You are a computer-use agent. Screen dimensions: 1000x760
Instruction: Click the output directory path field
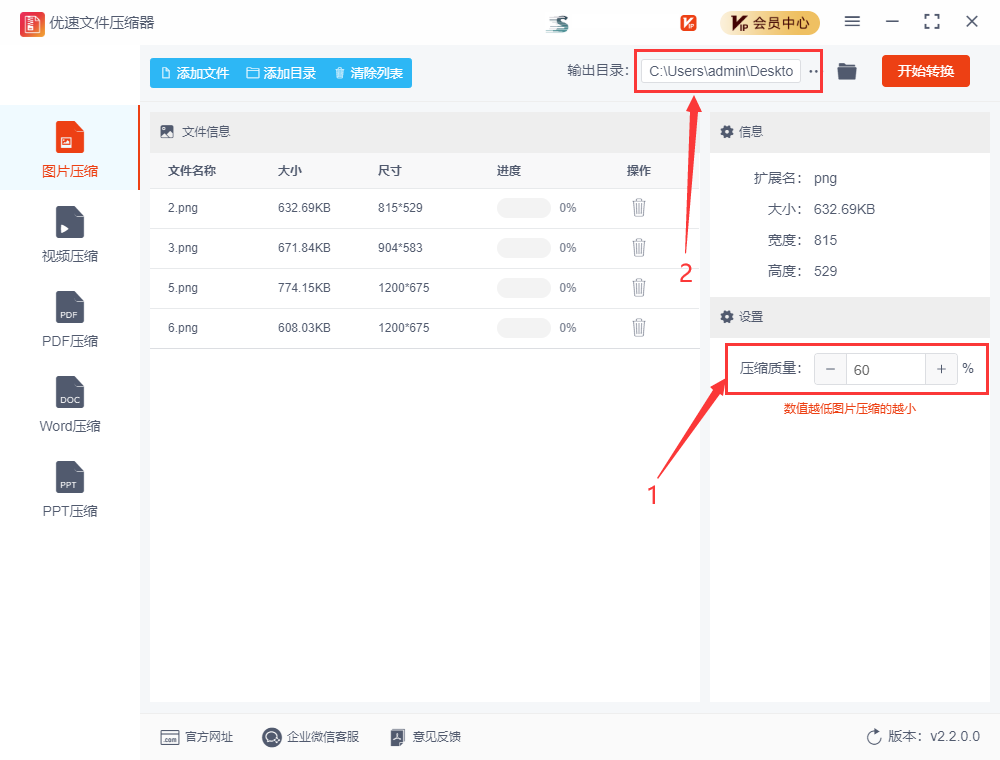click(720, 71)
